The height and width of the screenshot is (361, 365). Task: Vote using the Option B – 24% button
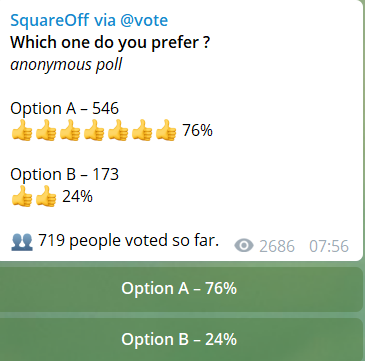tap(181, 339)
